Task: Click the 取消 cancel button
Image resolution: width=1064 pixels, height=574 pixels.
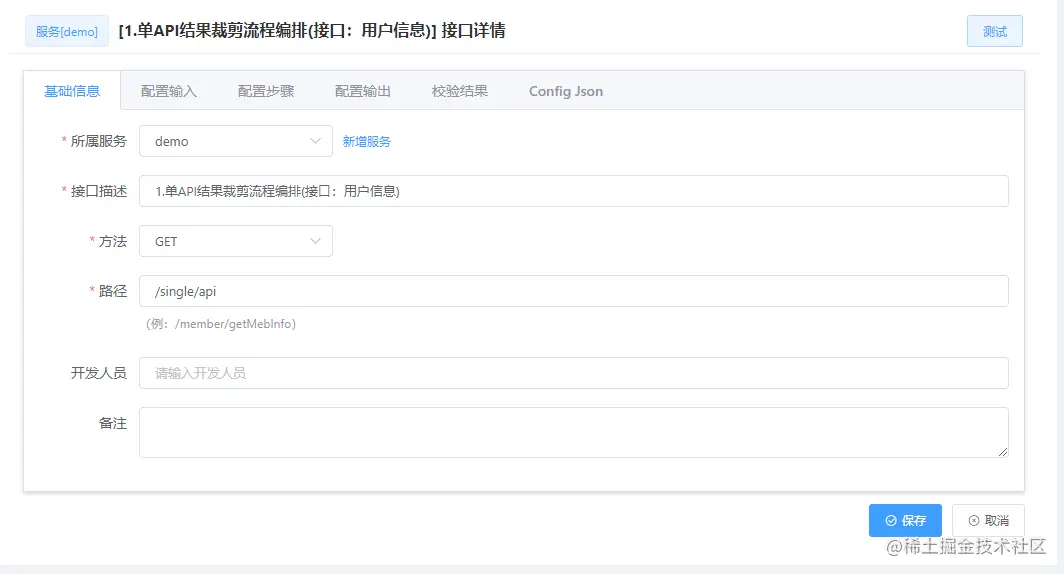Action: (988, 520)
